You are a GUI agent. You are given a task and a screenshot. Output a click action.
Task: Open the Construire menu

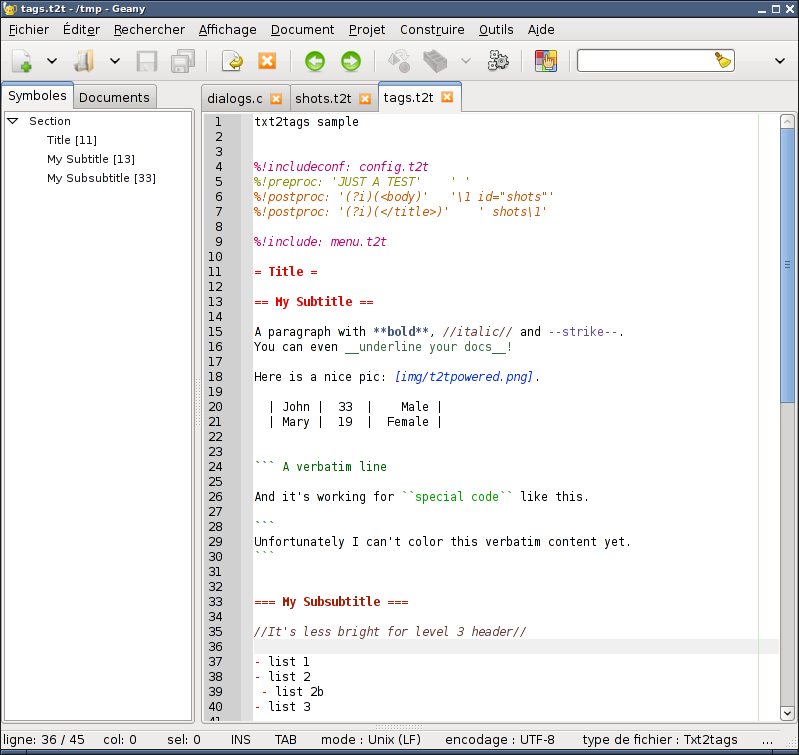pos(432,30)
